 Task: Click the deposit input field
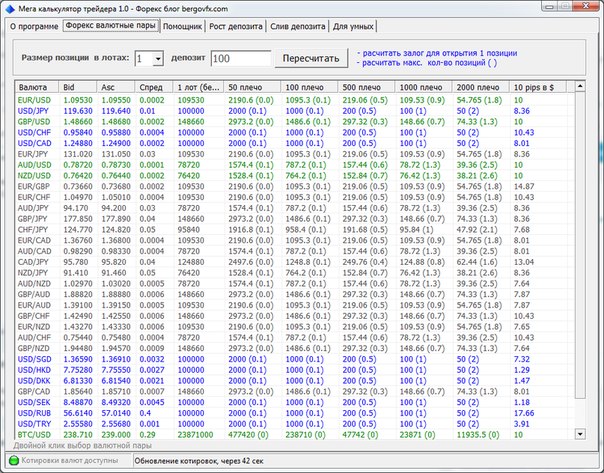tap(240, 60)
